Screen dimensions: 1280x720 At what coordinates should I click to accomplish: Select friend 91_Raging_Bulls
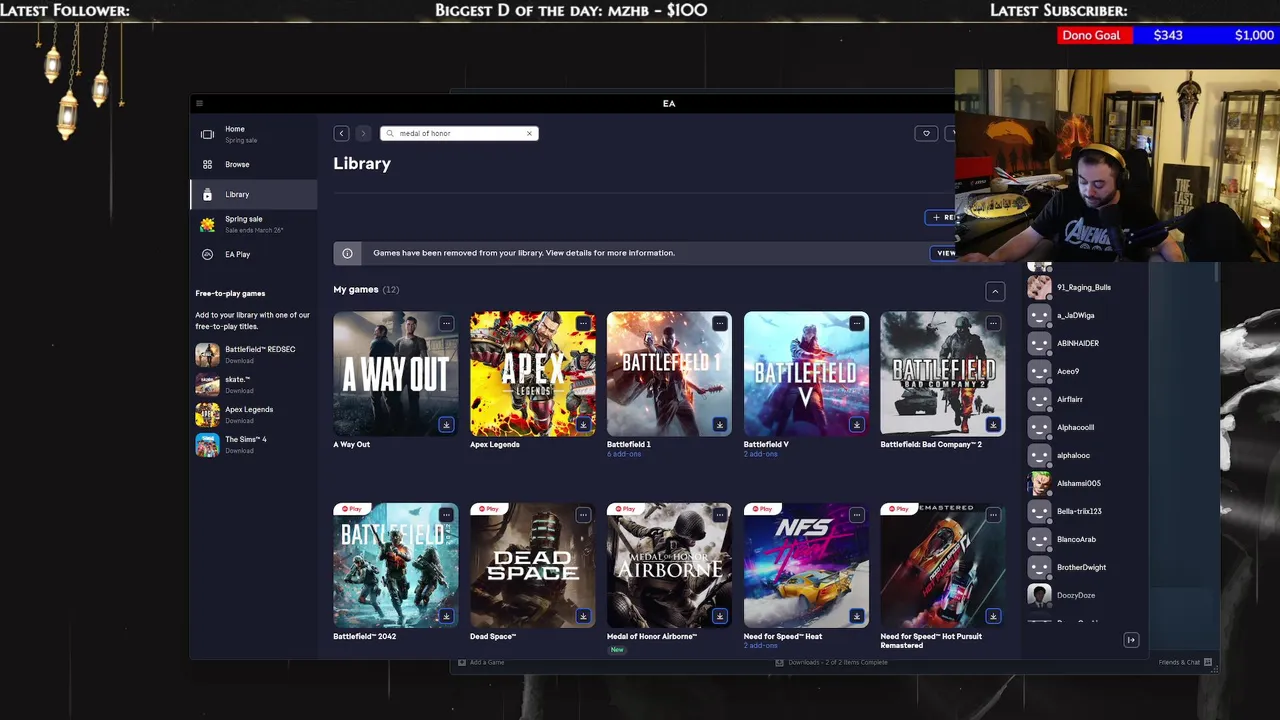(x=1085, y=287)
